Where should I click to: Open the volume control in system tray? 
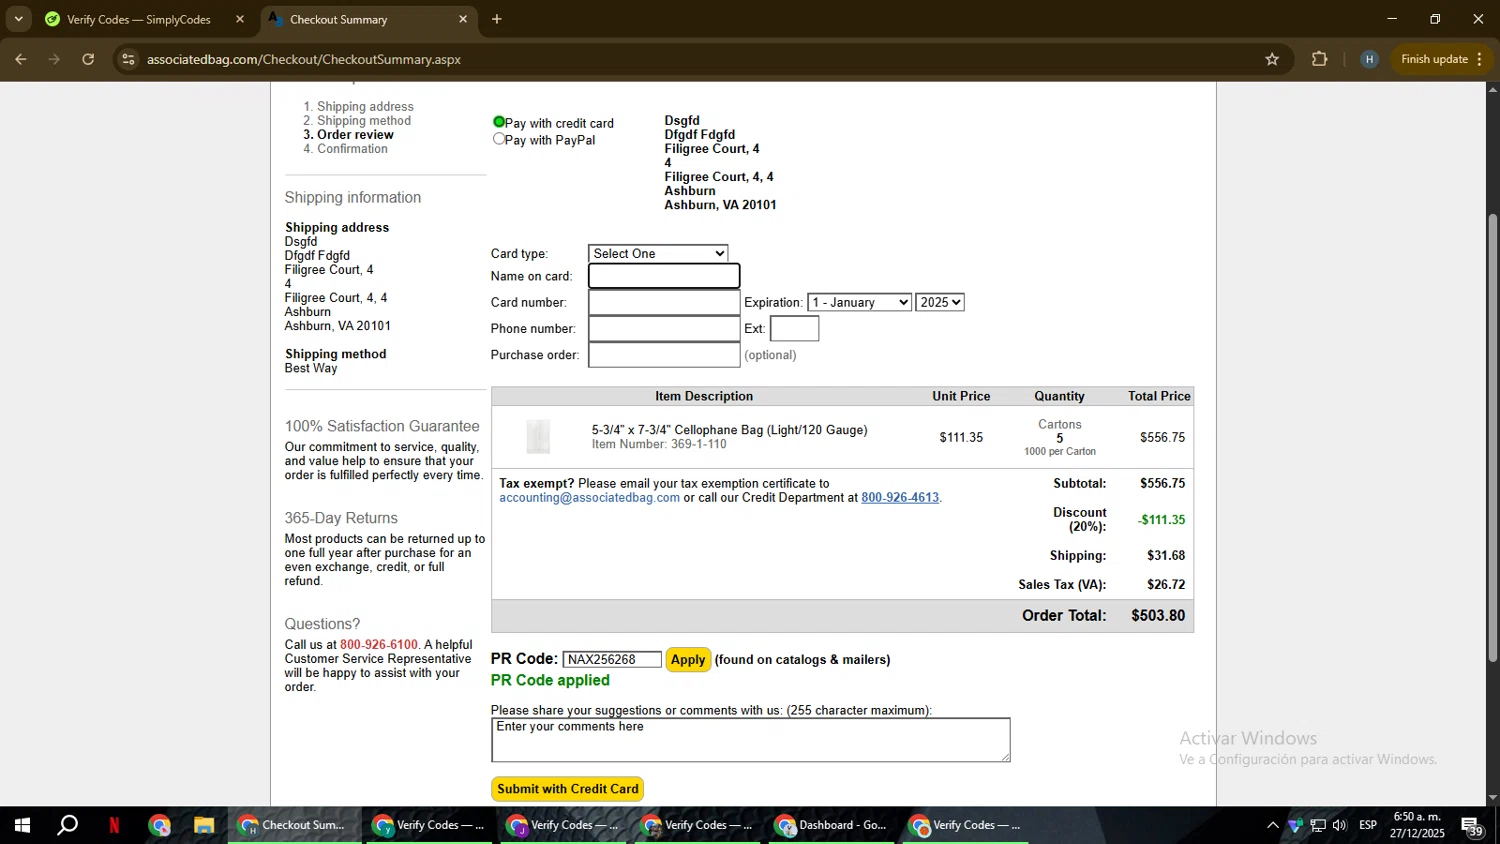1339,826
